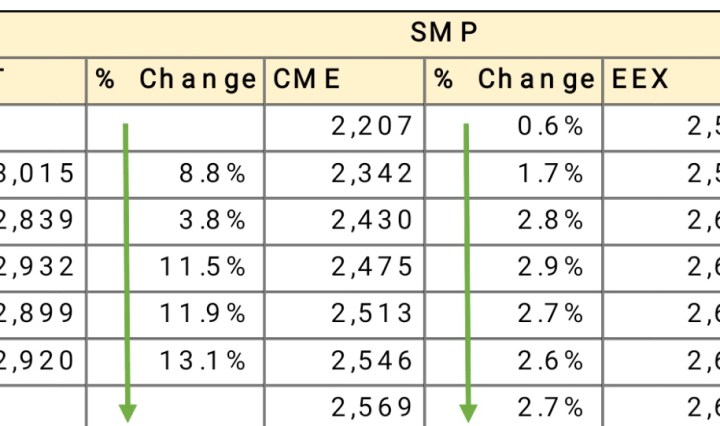
Task: Click the 2,430 value in CME column
Action: coord(345,220)
